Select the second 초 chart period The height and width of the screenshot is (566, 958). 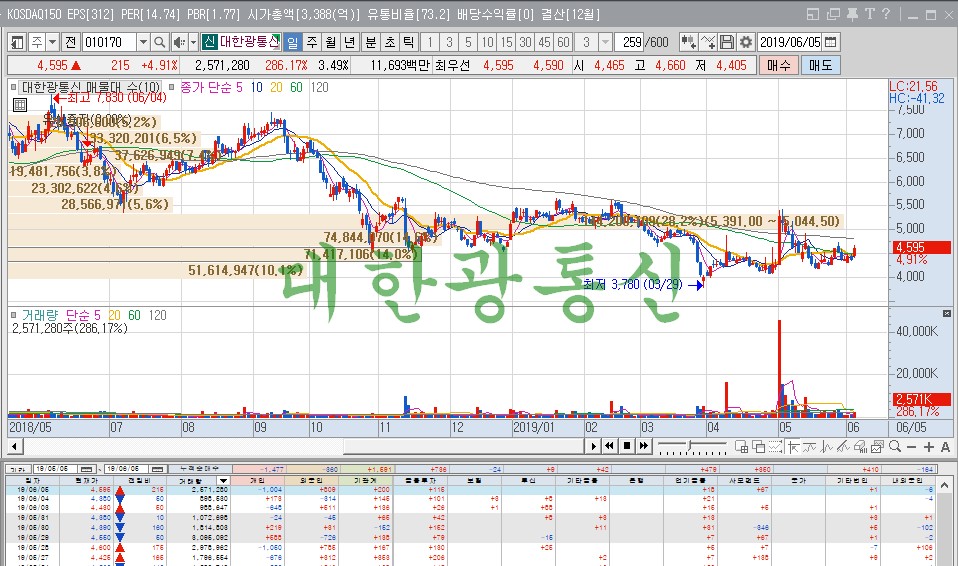point(390,42)
